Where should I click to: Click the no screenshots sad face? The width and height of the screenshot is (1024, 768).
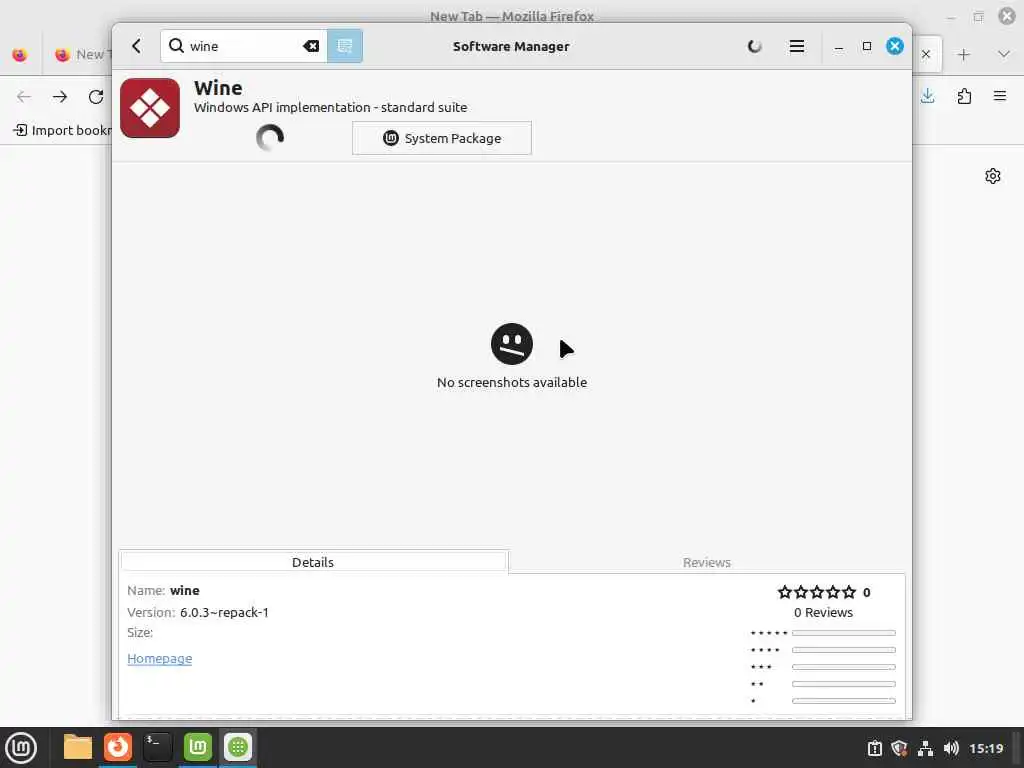click(x=512, y=344)
